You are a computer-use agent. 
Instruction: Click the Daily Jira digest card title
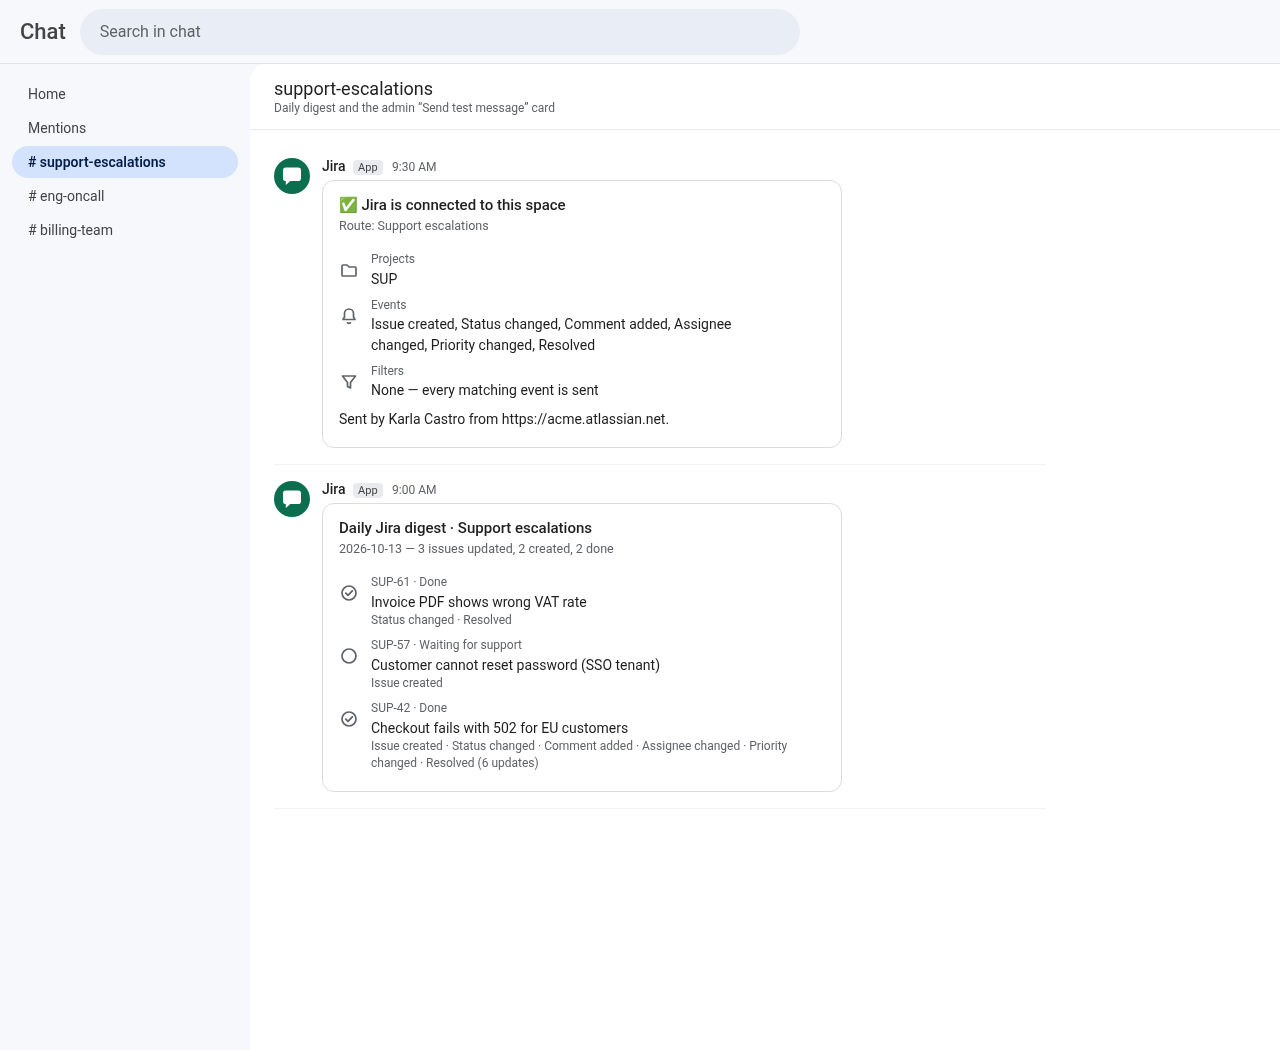click(465, 528)
